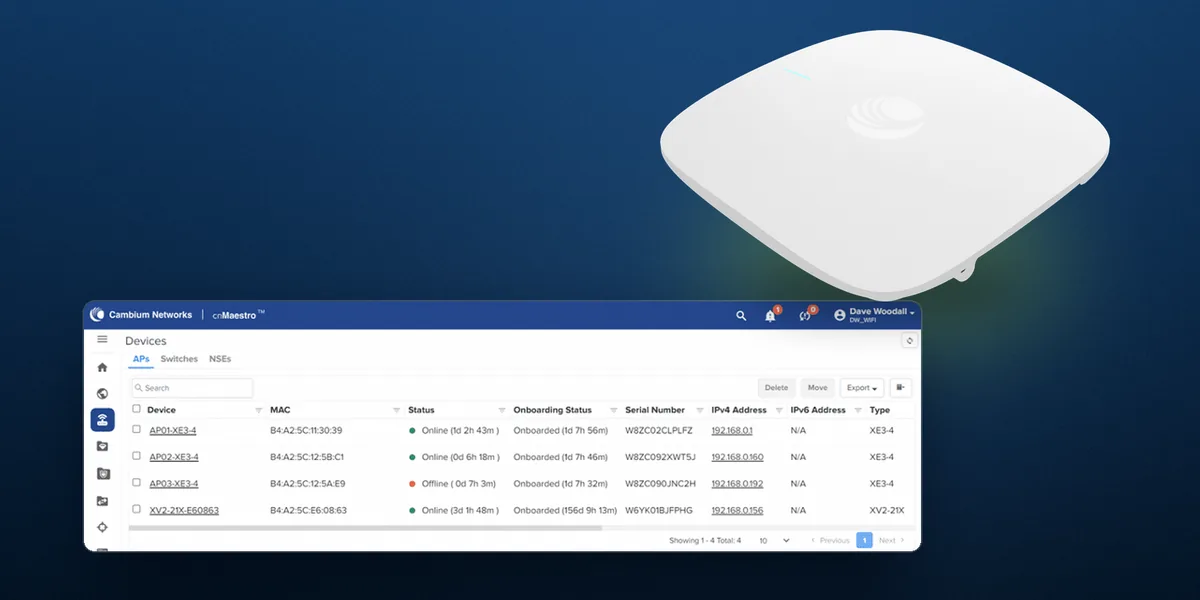Click the sidebar icon third below Devices
This screenshot has height=600, width=1200.
point(102,501)
